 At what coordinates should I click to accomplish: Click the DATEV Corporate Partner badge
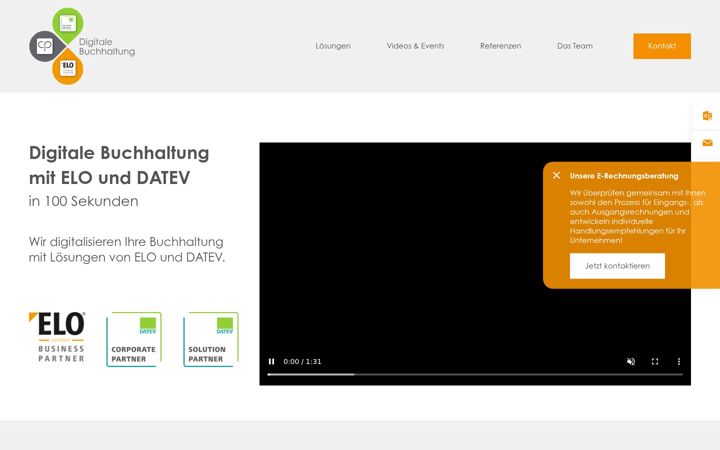[x=134, y=339]
